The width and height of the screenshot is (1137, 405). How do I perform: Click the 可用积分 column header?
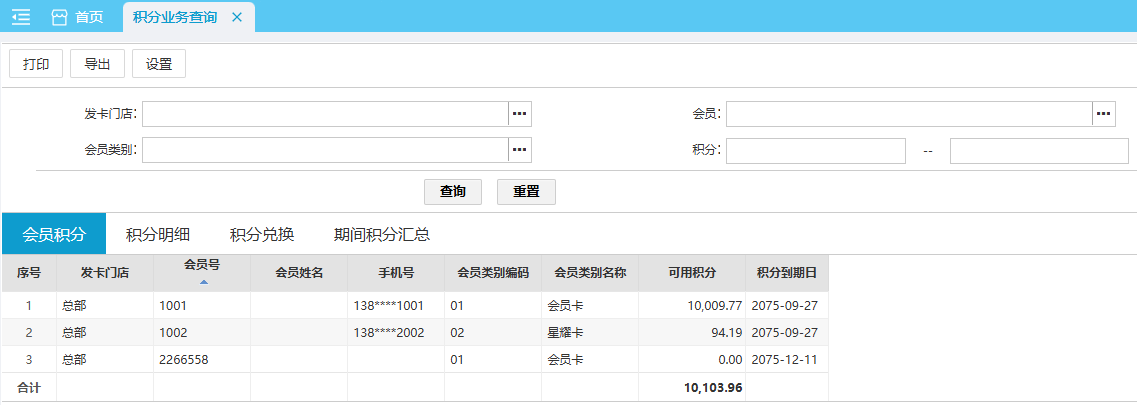pos(692,273)
